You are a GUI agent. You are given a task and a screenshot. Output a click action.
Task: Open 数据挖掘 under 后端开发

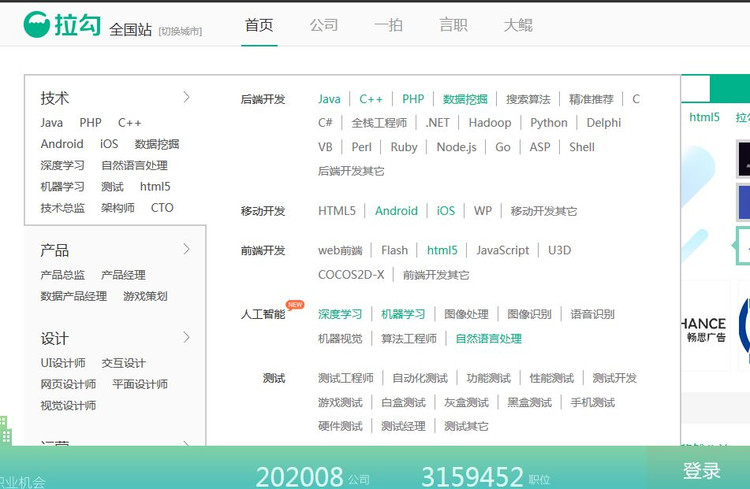tap(465, 99)
